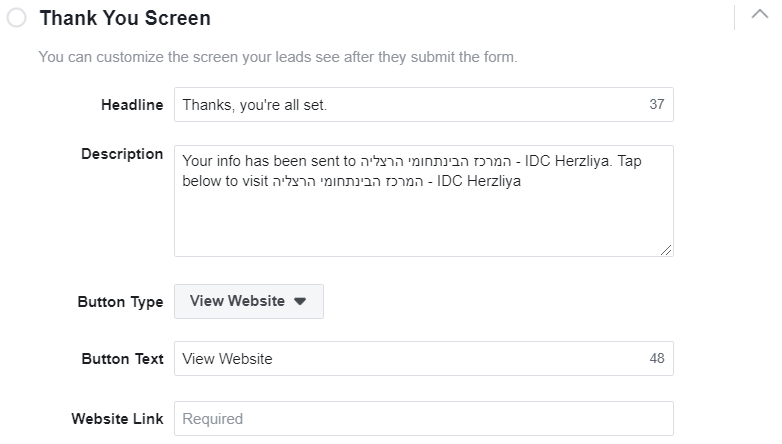Click the Headline label
The width and height of the screenshot is (782, 444).
(x=132, y=105)
